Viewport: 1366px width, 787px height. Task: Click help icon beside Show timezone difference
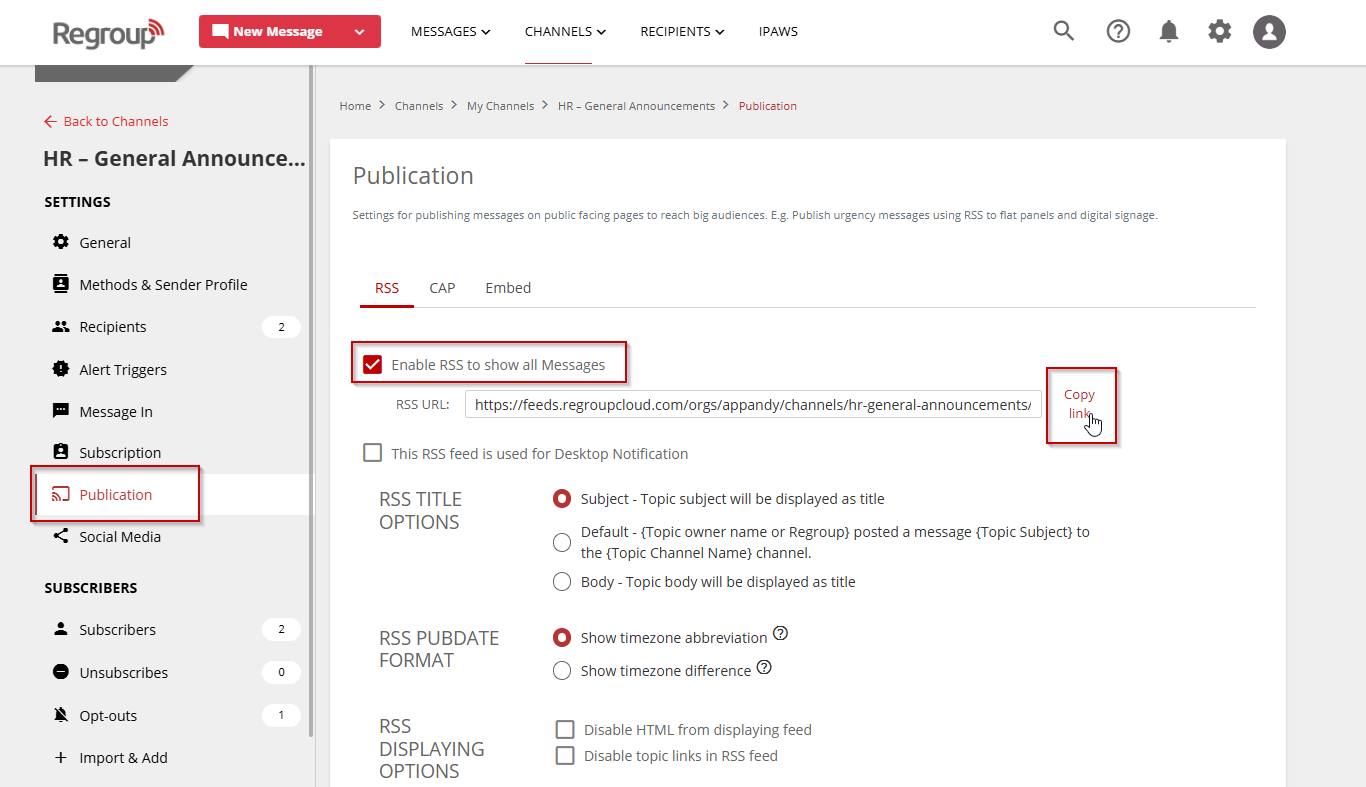pos(764,667)
